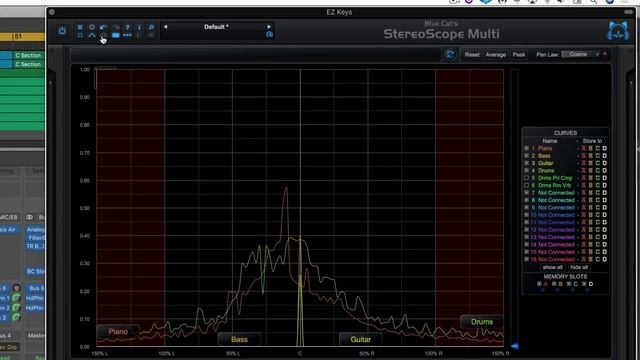Open the Default preset name menu
The width and height of the screenshot is (640, 360).
click(x=216, y=27)
